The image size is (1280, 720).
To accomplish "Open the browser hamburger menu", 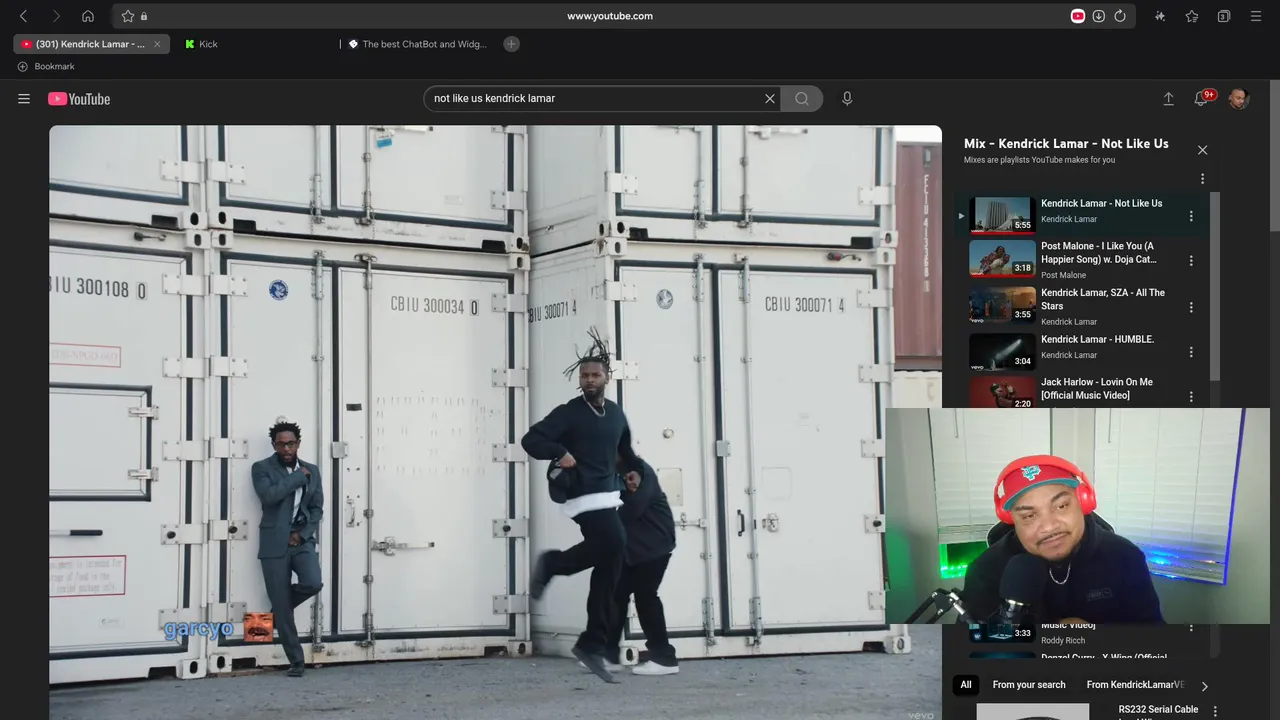I will point(1256,16).
